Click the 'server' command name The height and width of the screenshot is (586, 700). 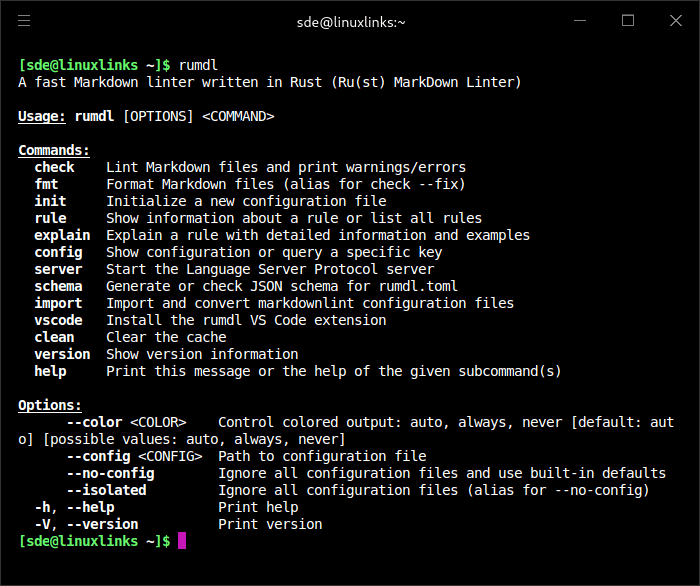click(58, 269)
